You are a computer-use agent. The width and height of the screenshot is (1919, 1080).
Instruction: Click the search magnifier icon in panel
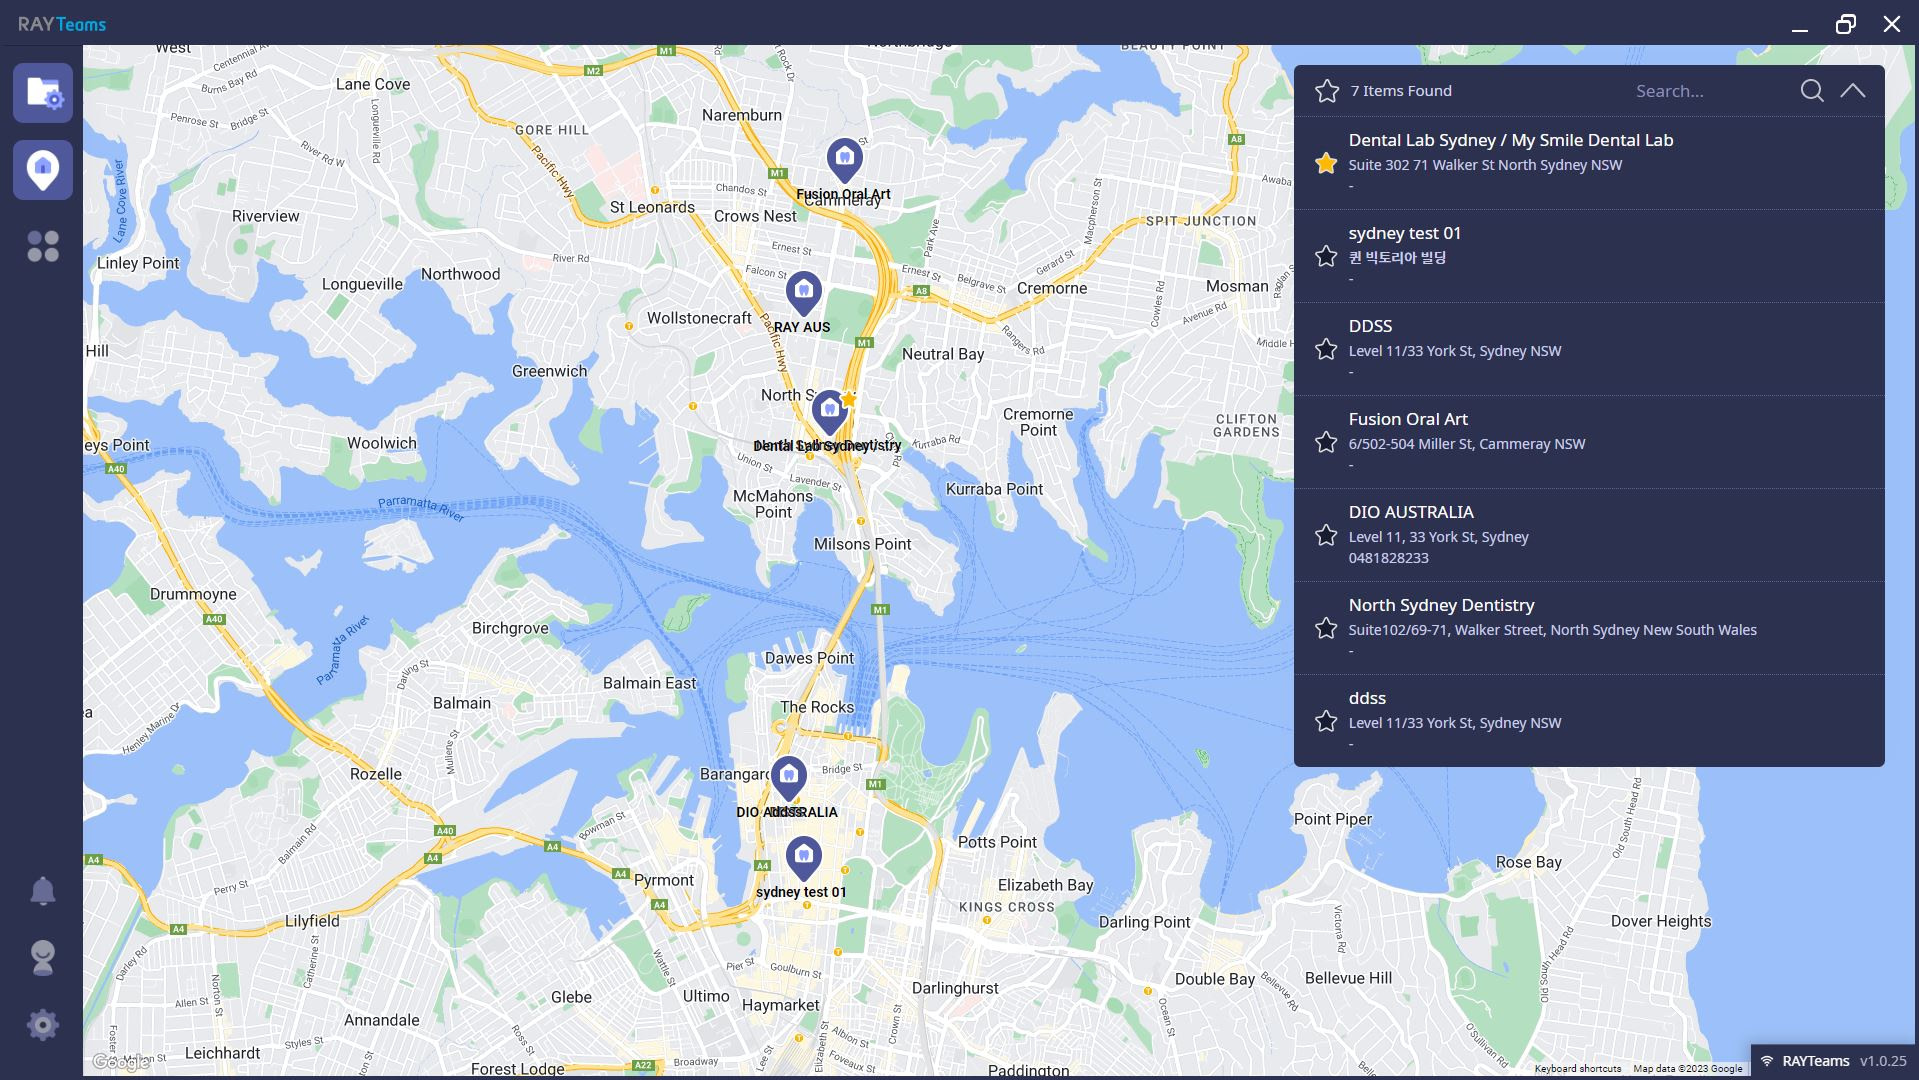click(1812, 90)
